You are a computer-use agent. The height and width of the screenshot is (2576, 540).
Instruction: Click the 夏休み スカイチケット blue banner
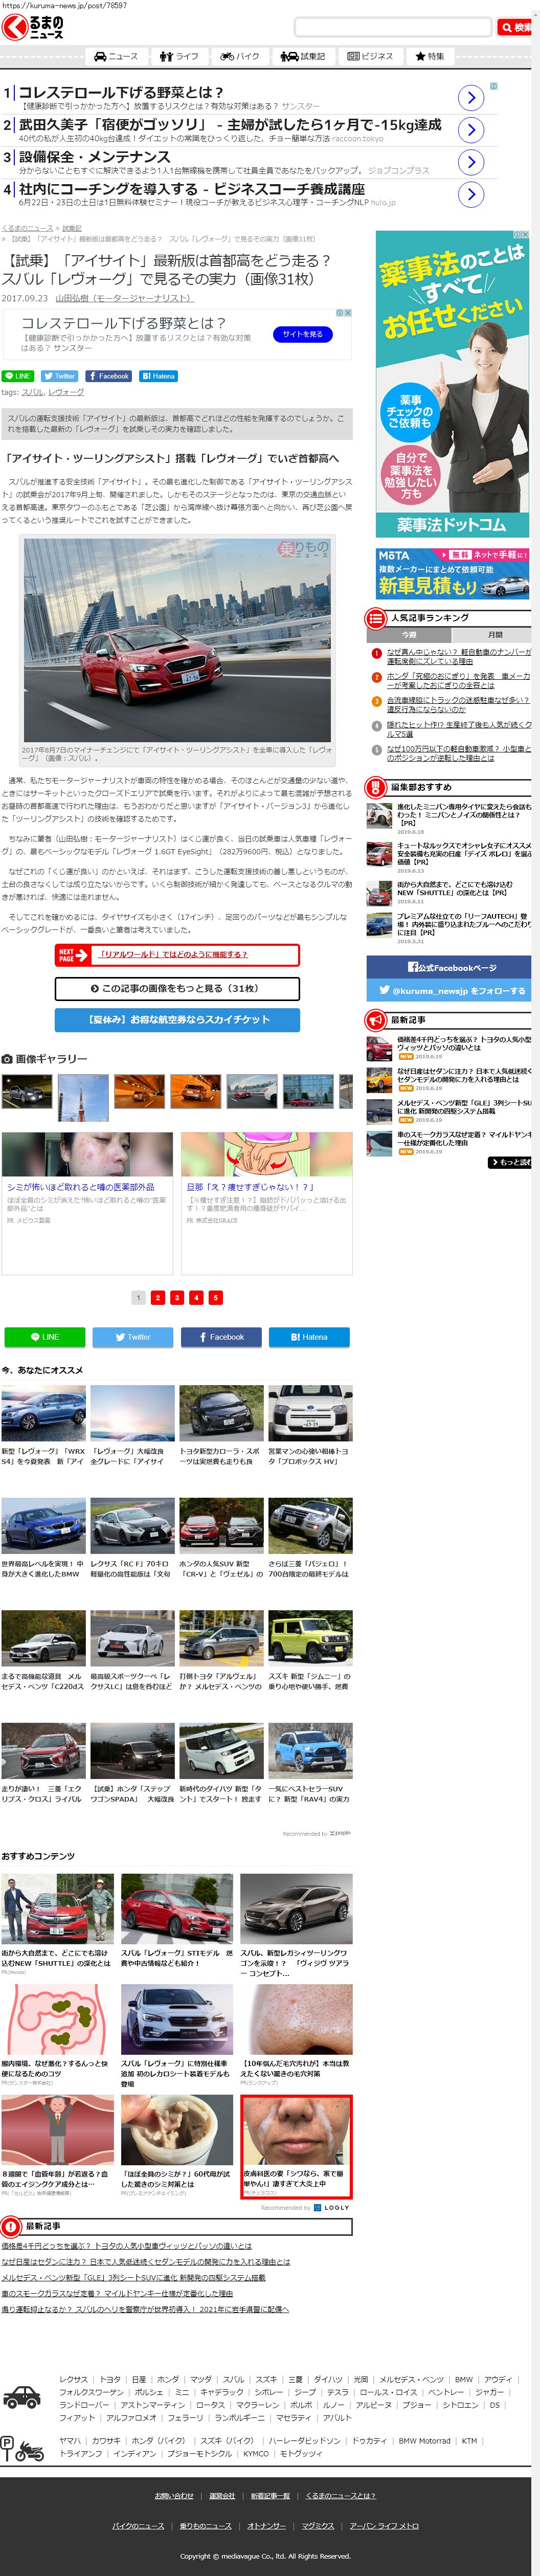pyautogui.click(x=177, y=1019)
